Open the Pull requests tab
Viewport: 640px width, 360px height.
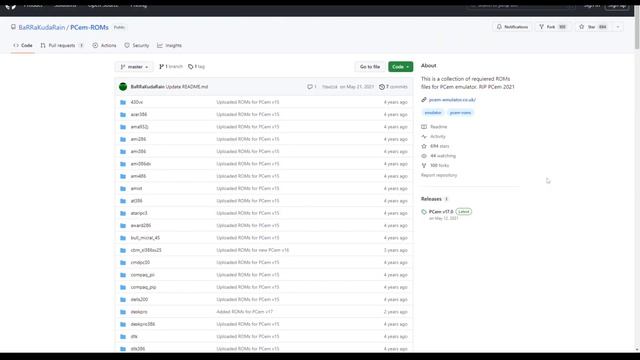click(62, 45)
